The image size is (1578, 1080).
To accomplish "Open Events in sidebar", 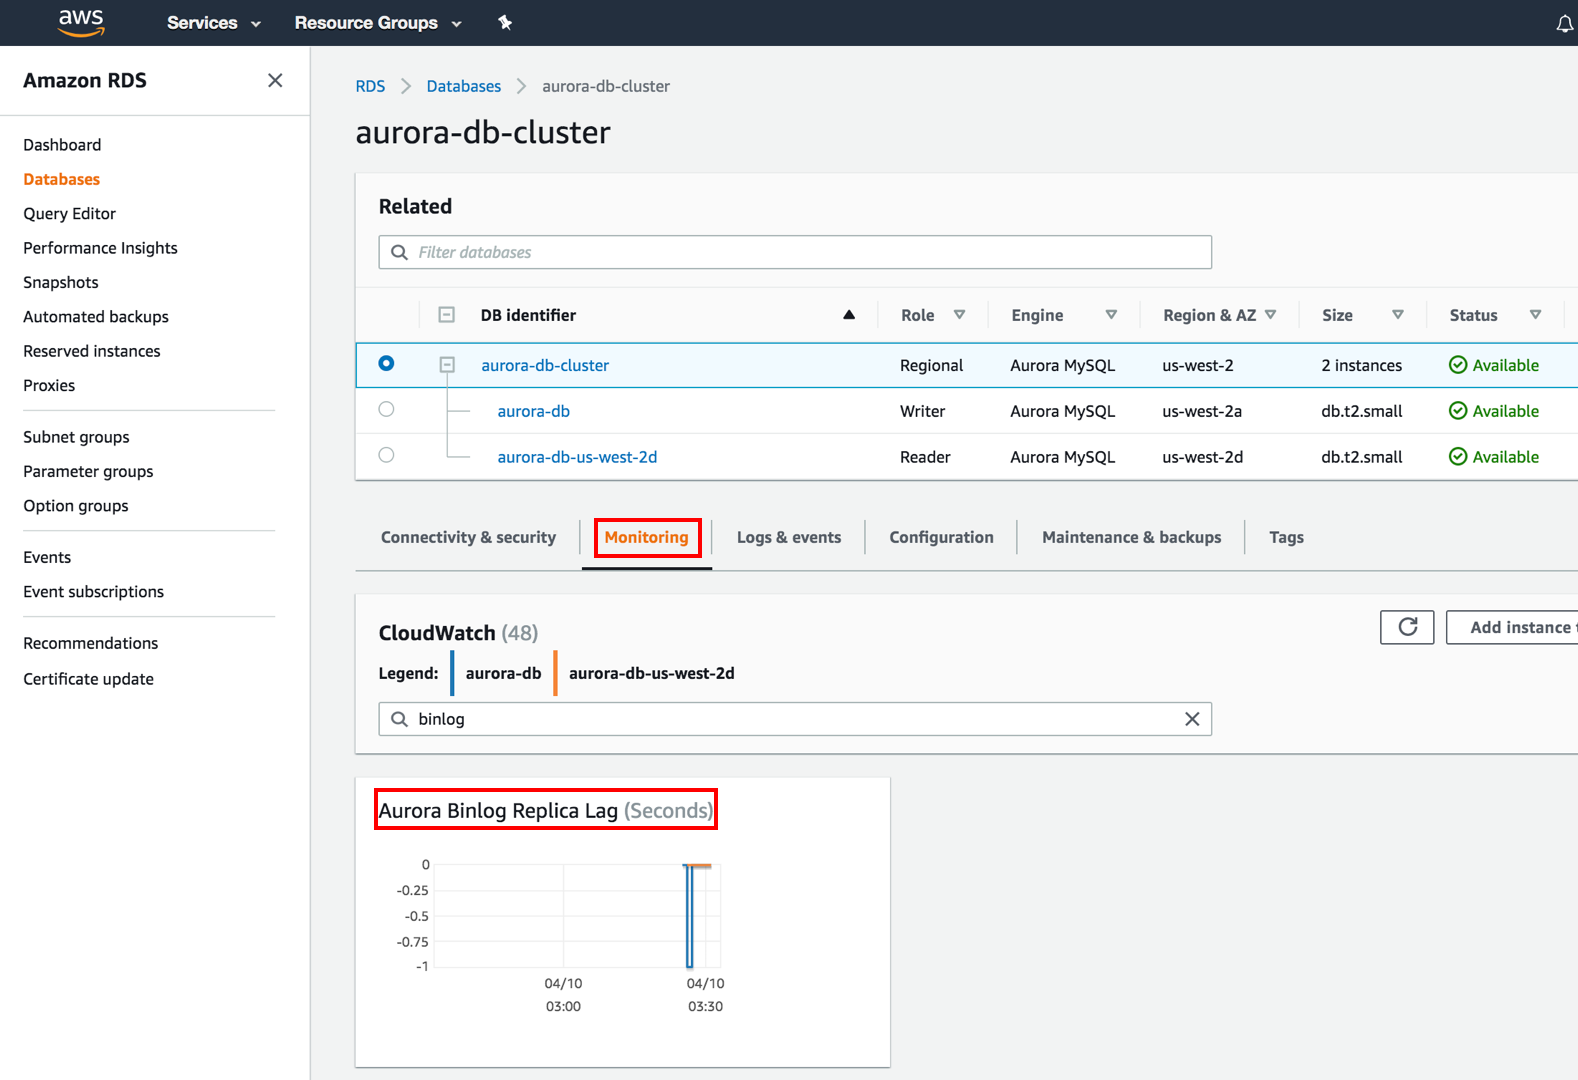I will [x=47, y=557].
